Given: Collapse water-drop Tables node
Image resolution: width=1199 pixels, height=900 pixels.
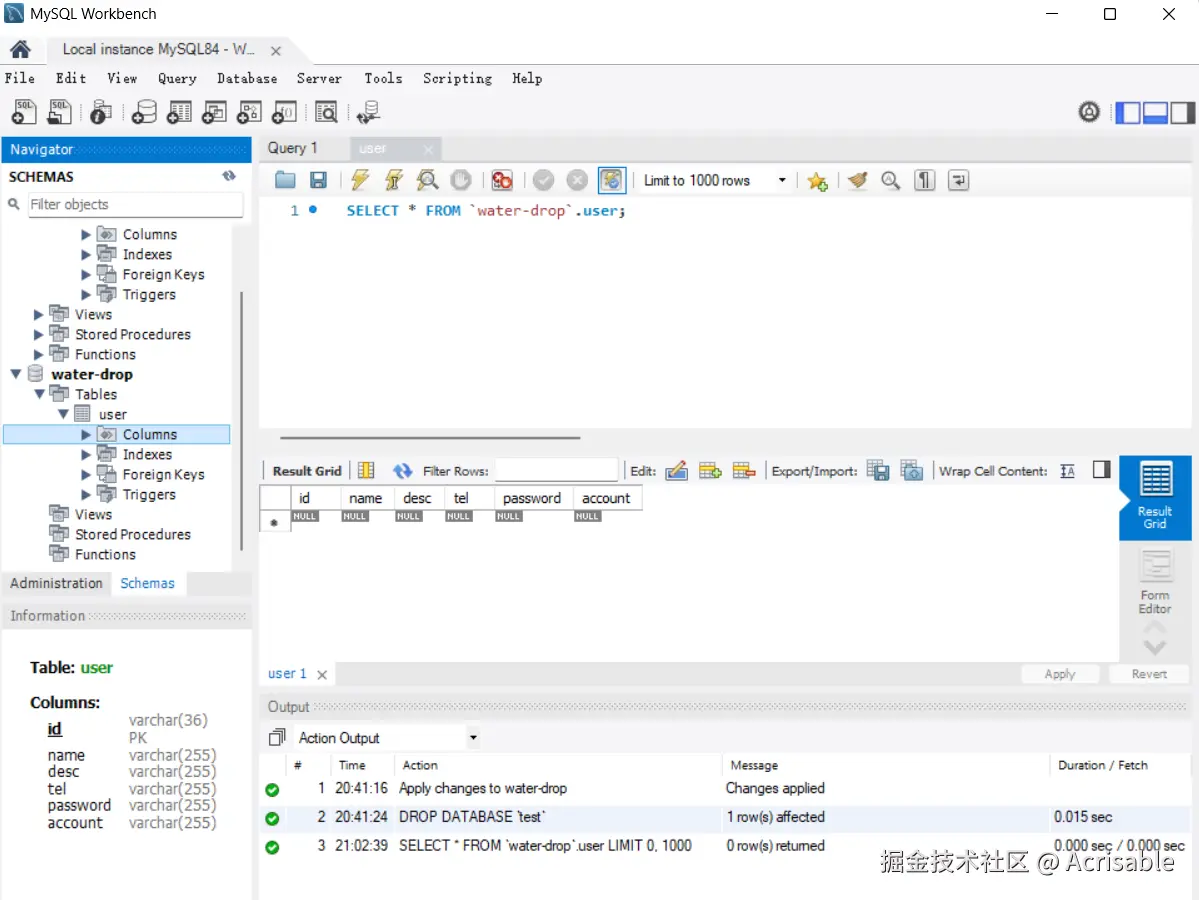Looking at the screenshot, I should click(x=39, y=395).
